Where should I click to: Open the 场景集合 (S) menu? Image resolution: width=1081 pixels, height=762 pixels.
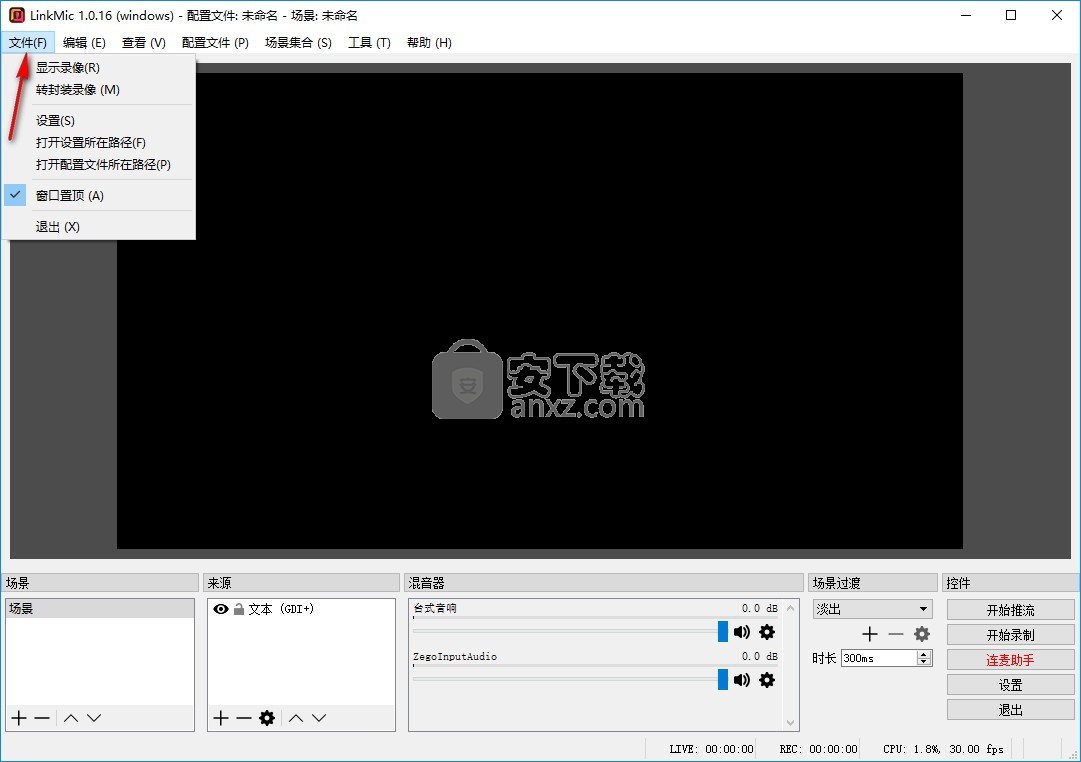point(298,43)
